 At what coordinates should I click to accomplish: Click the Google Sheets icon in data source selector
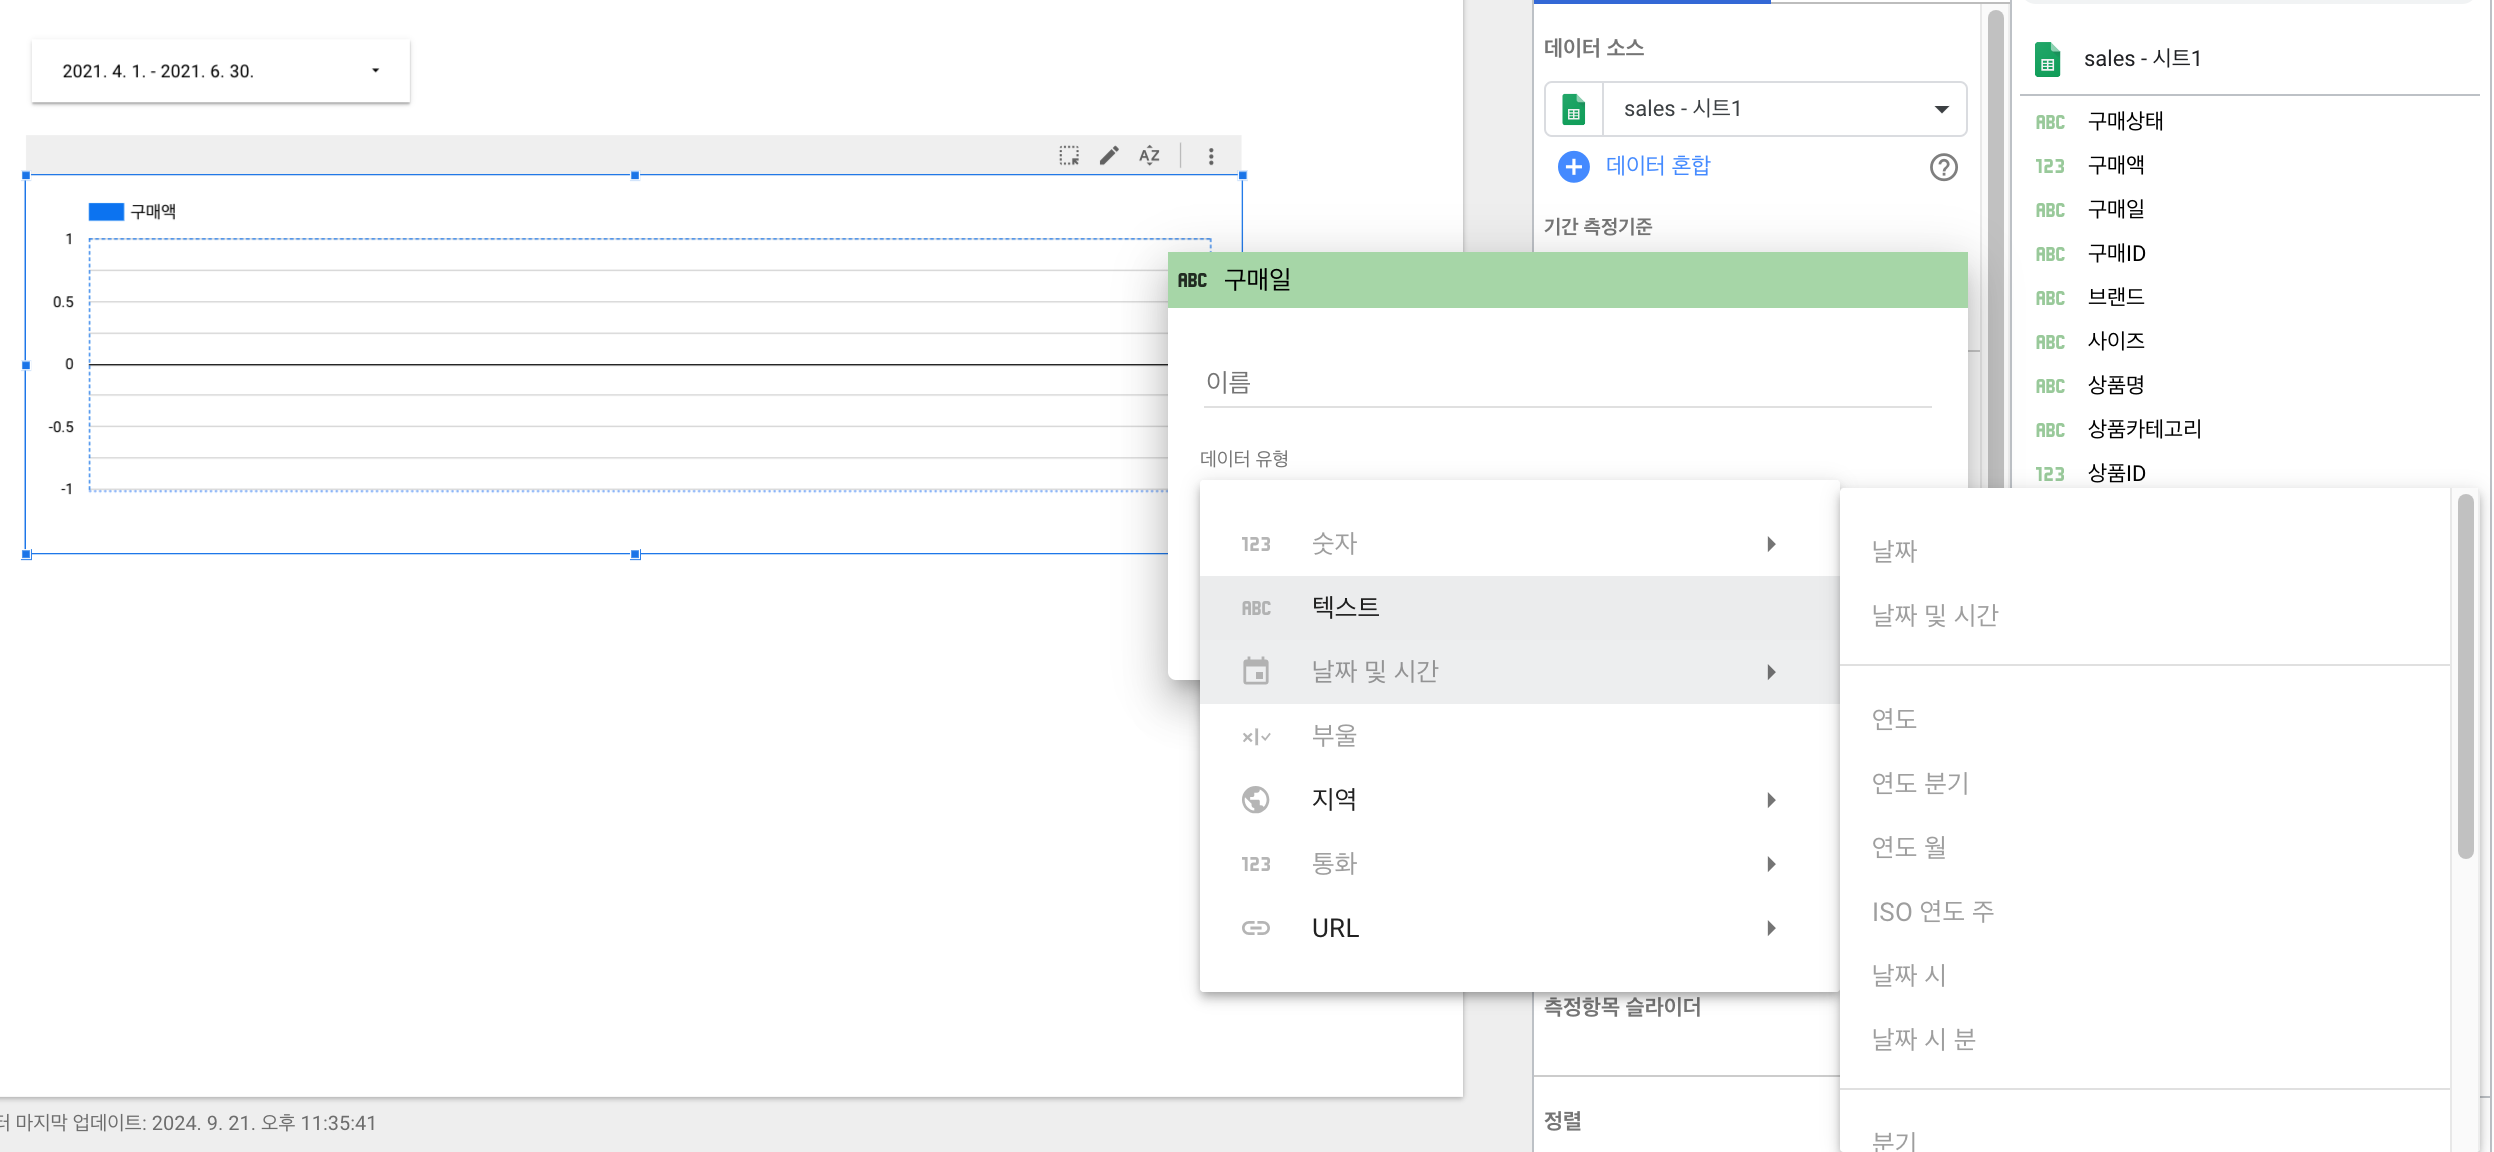coord(1574,109)
